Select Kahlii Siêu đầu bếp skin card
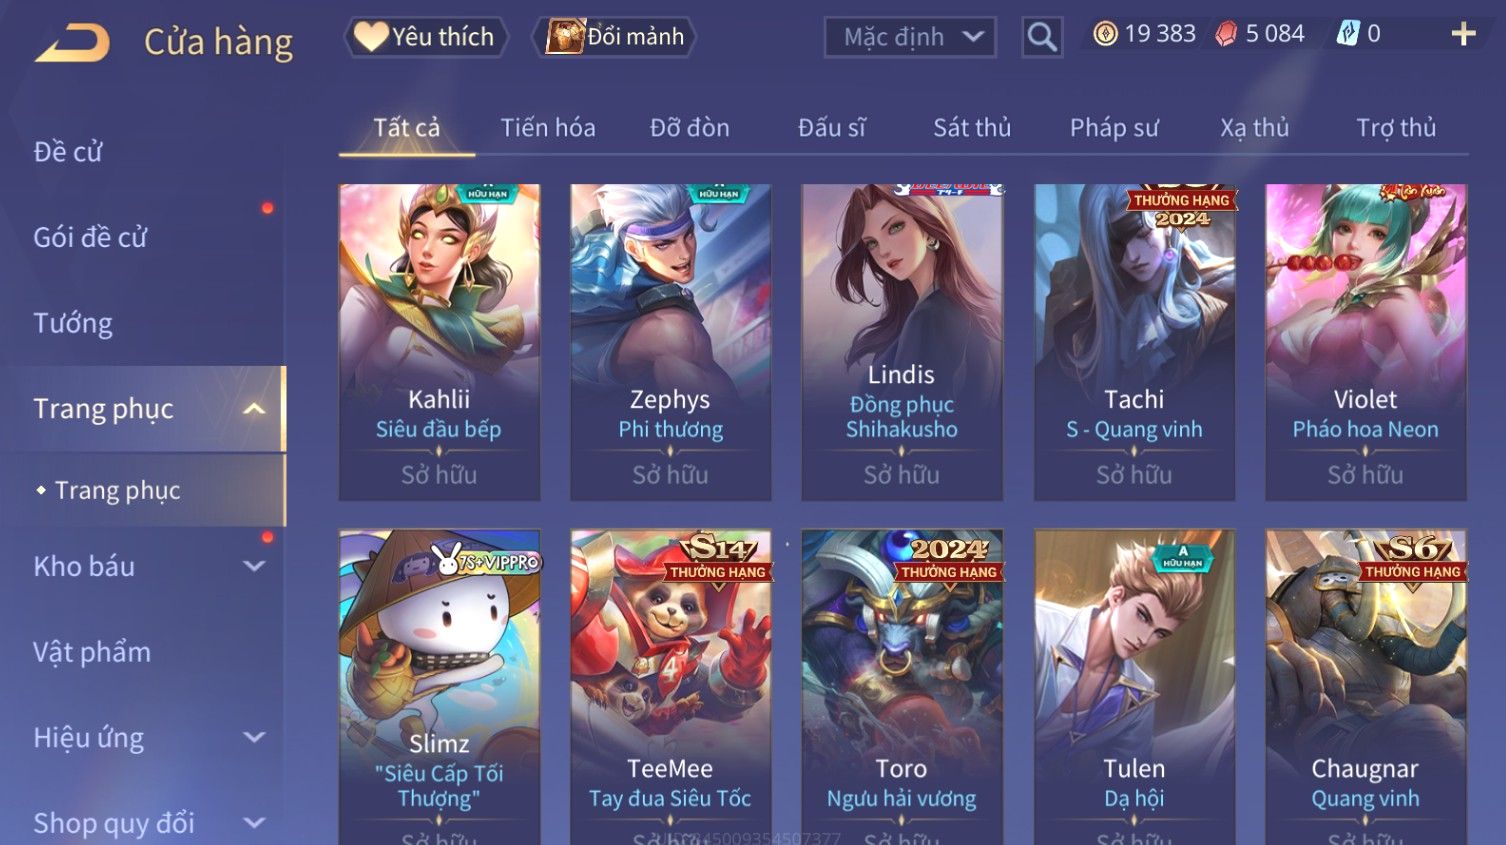This screenshot has height=845, width=1506. (x=439, y=342)
